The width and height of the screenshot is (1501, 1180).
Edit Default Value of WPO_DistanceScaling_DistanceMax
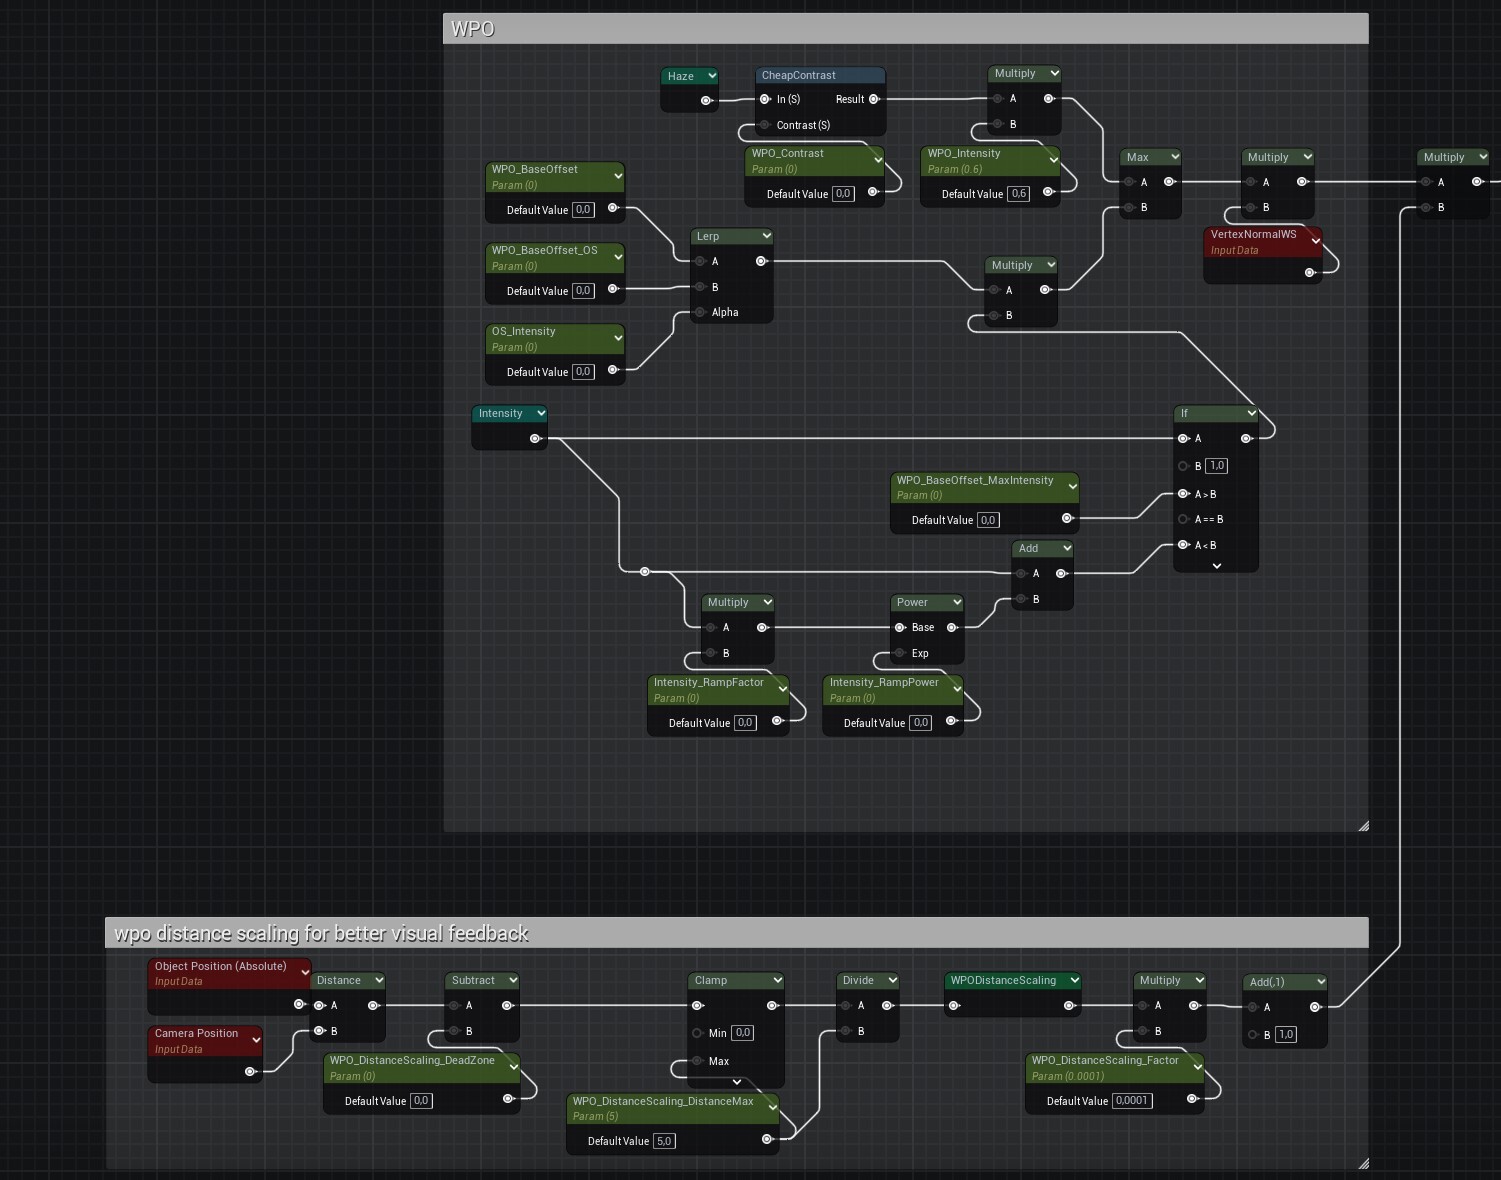[663, 1140]
